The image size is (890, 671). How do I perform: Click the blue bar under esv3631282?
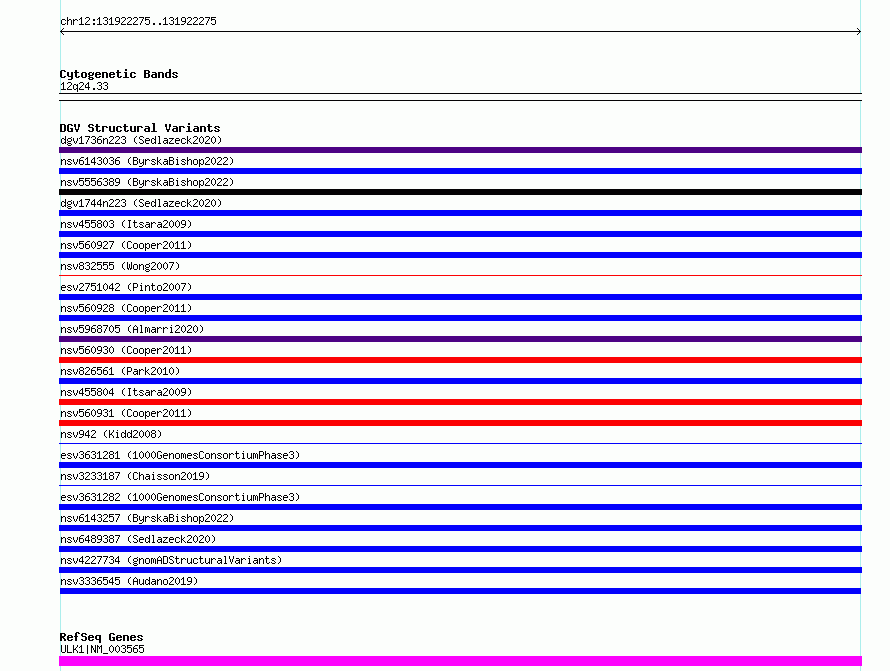(460, 507)
